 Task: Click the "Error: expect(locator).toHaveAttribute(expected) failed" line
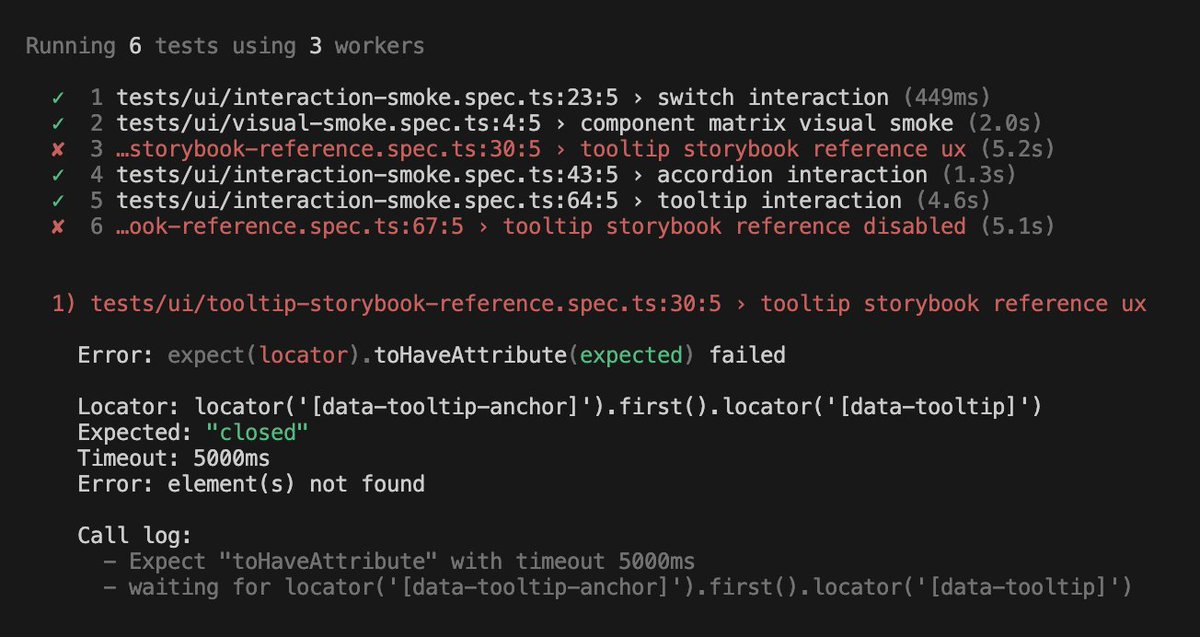click(432, 355)
